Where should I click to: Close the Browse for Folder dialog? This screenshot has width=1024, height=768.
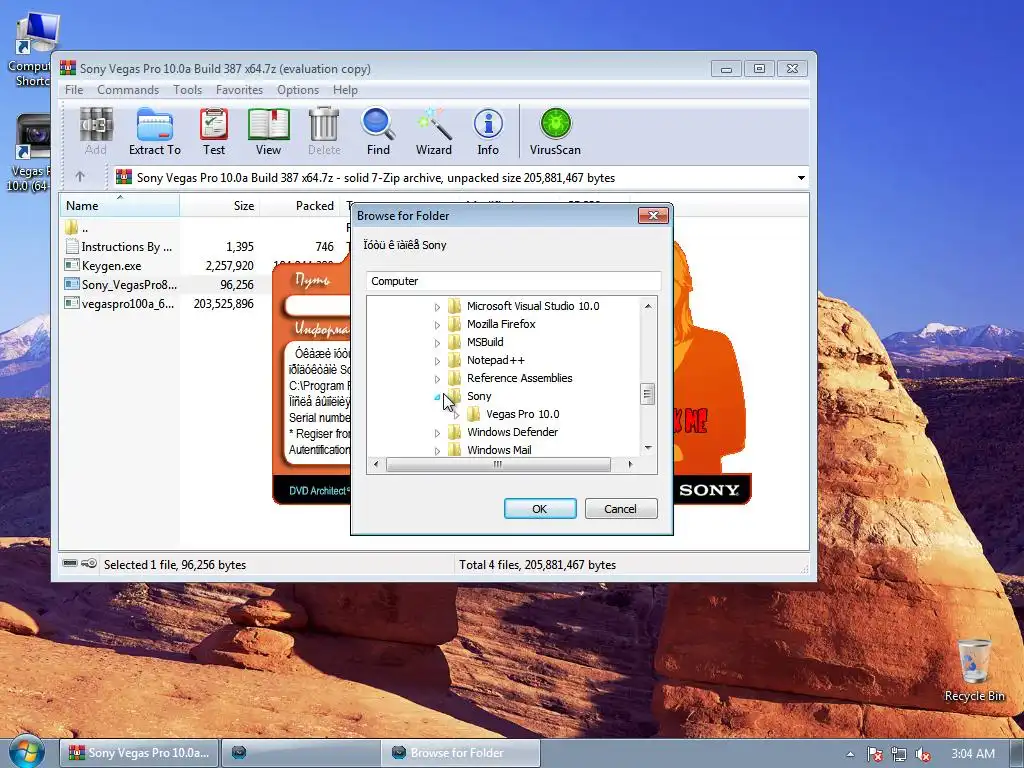(x=653, y=215)
